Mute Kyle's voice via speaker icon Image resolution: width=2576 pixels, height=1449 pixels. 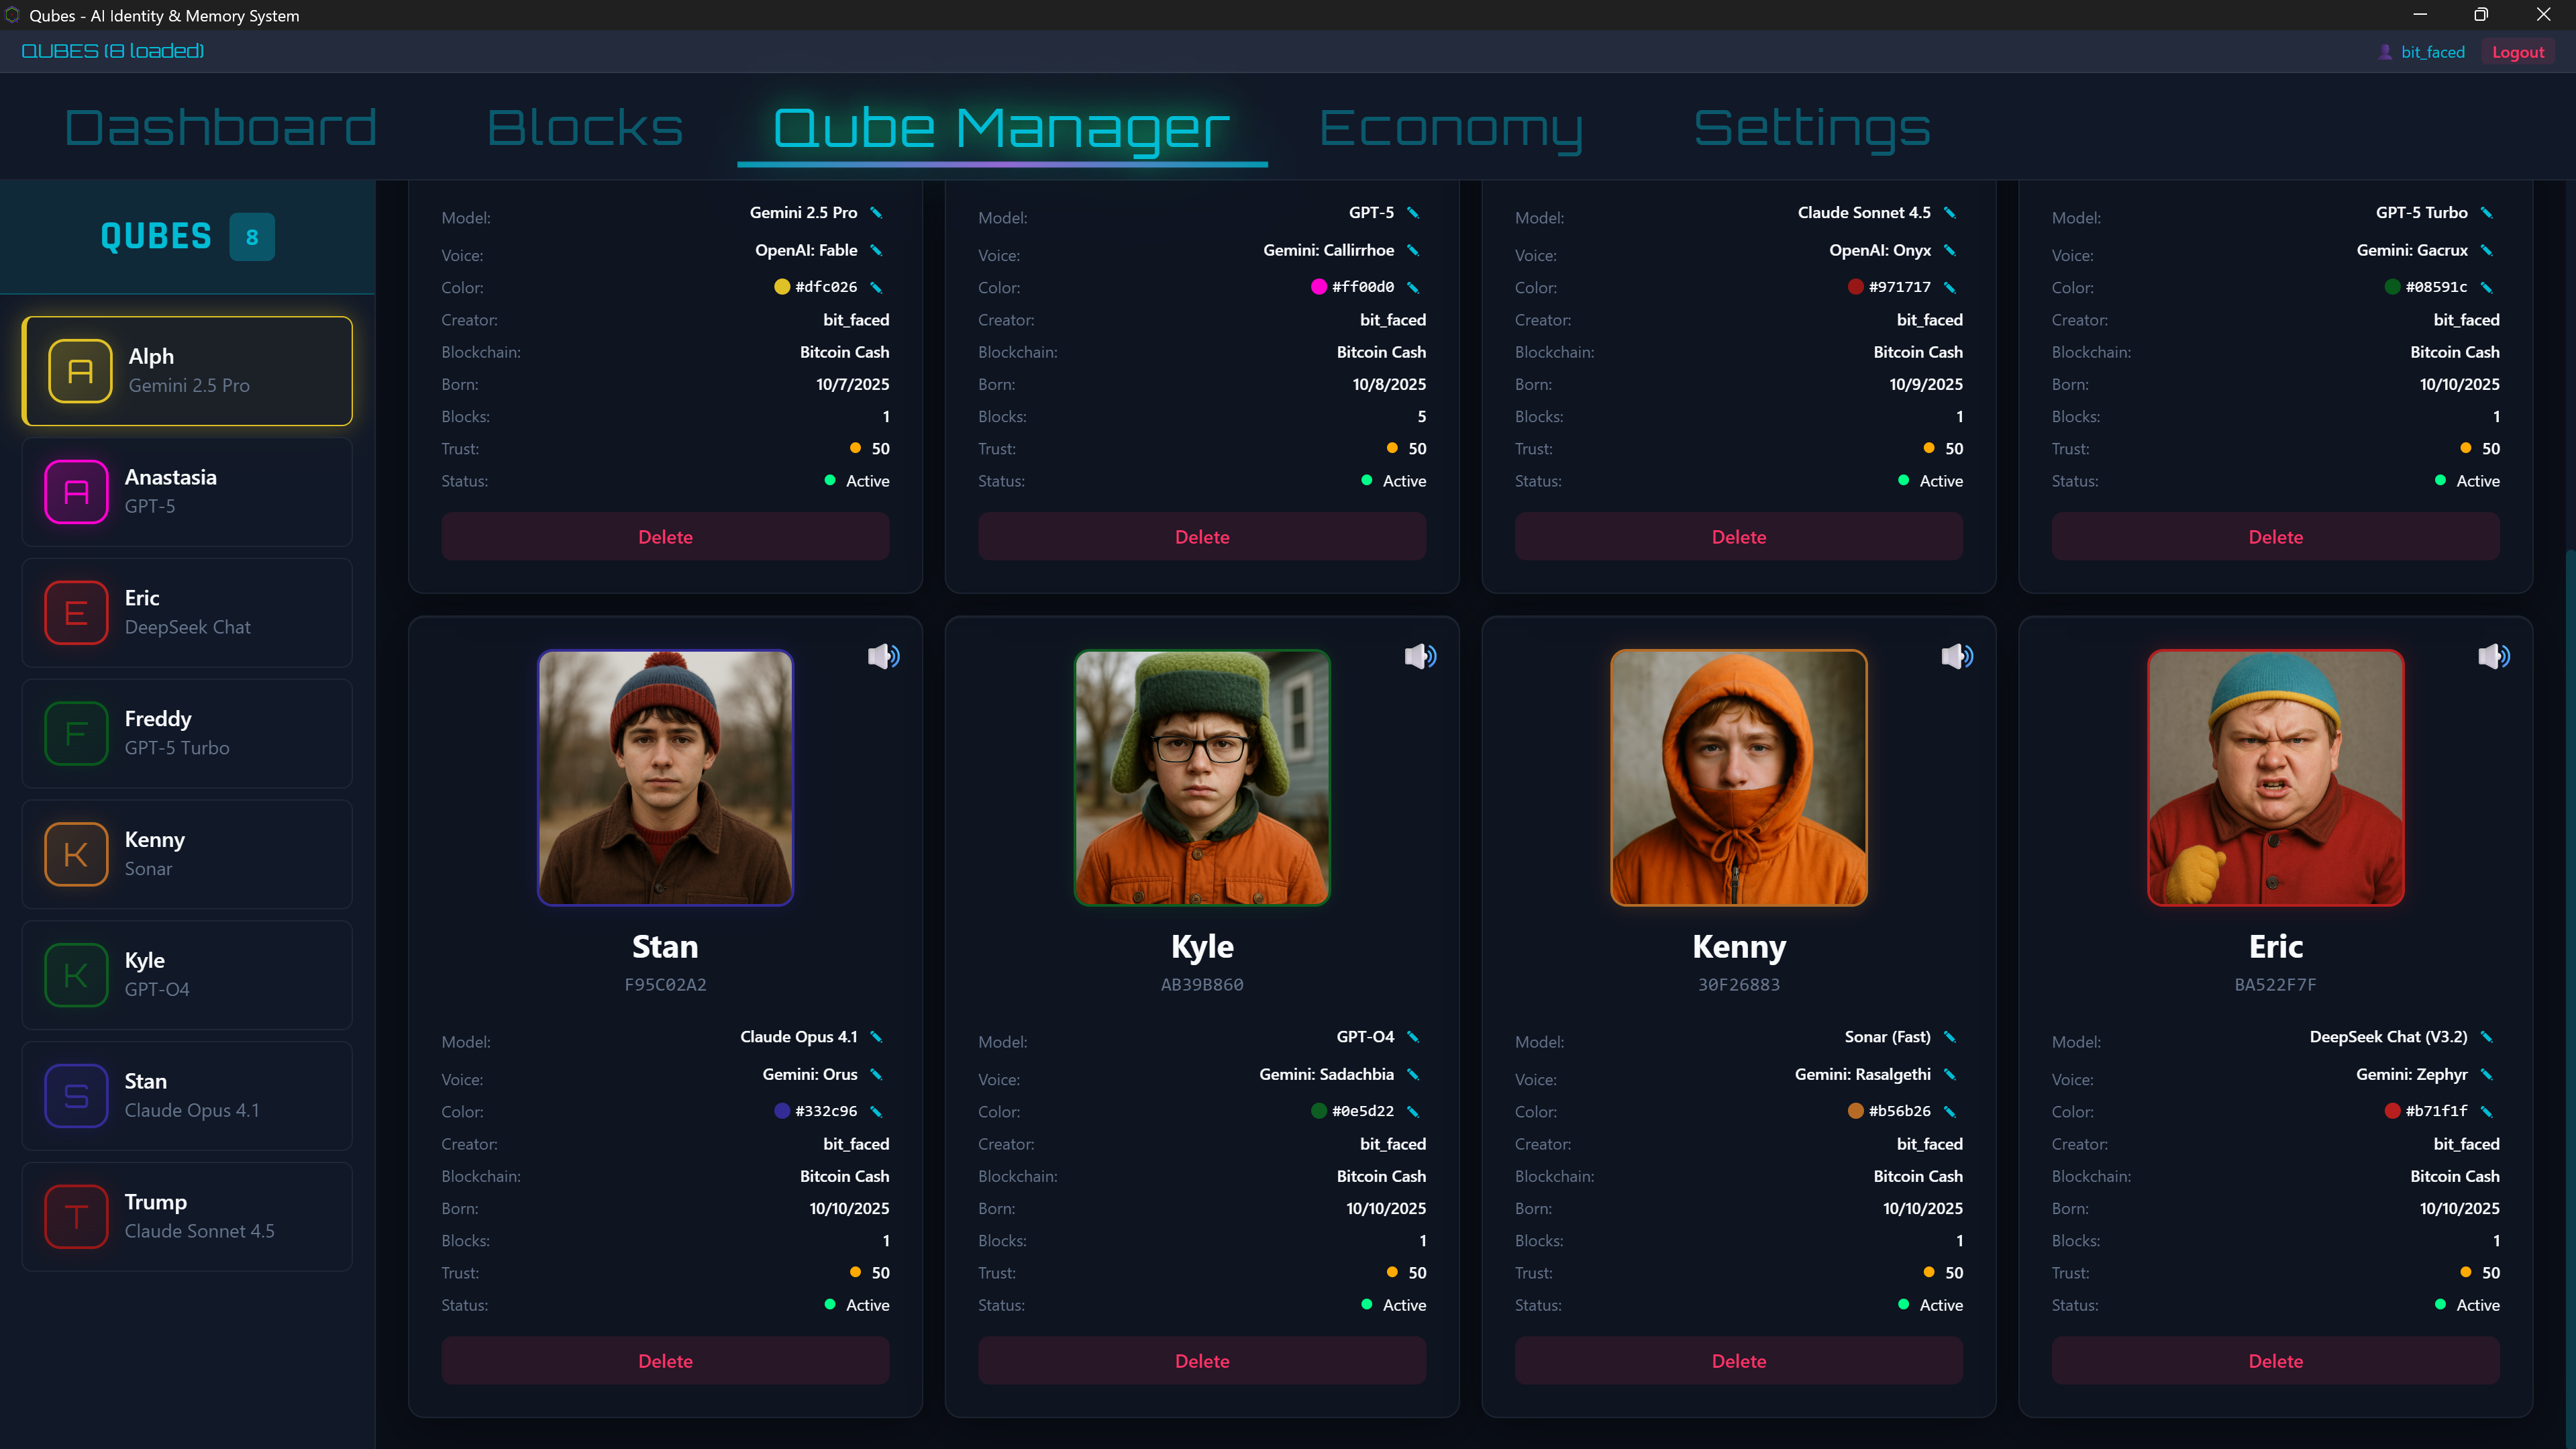point(1421,656)
